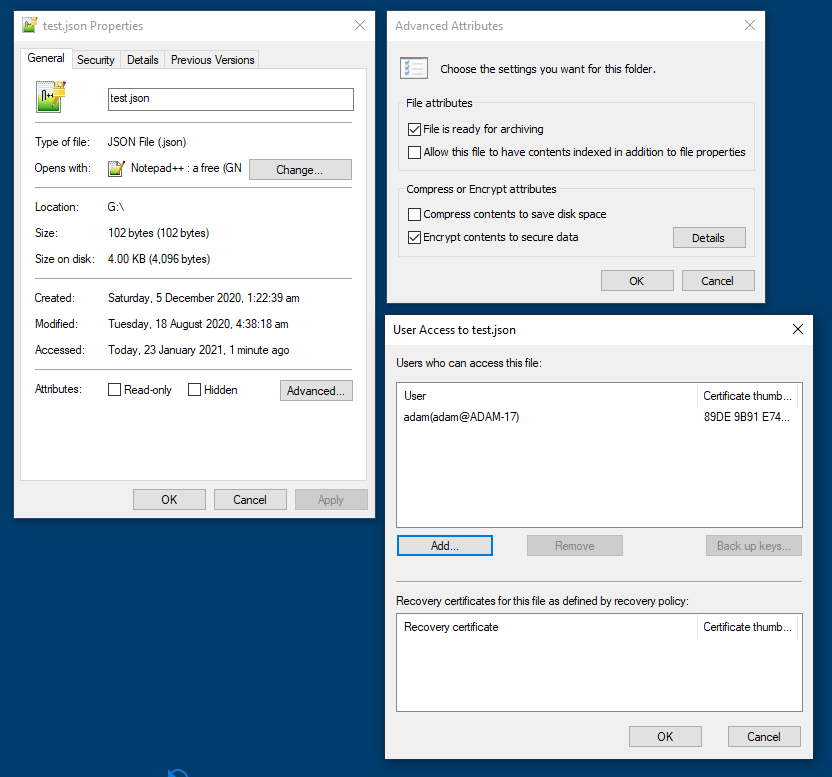
Task: Switch to the Previous Versions tab
Action: 212,60
